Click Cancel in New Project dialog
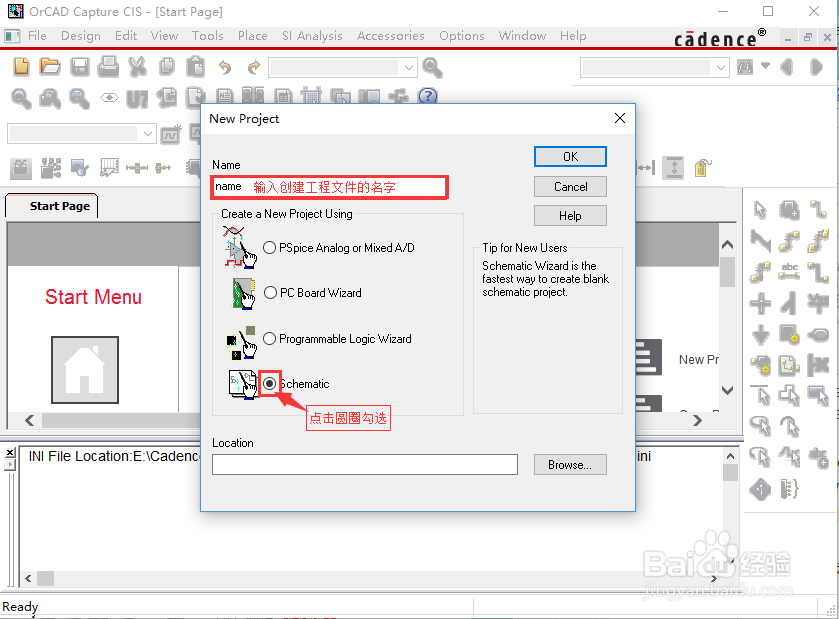The width and height of the screenshot is (839, 619). [570, 187]
